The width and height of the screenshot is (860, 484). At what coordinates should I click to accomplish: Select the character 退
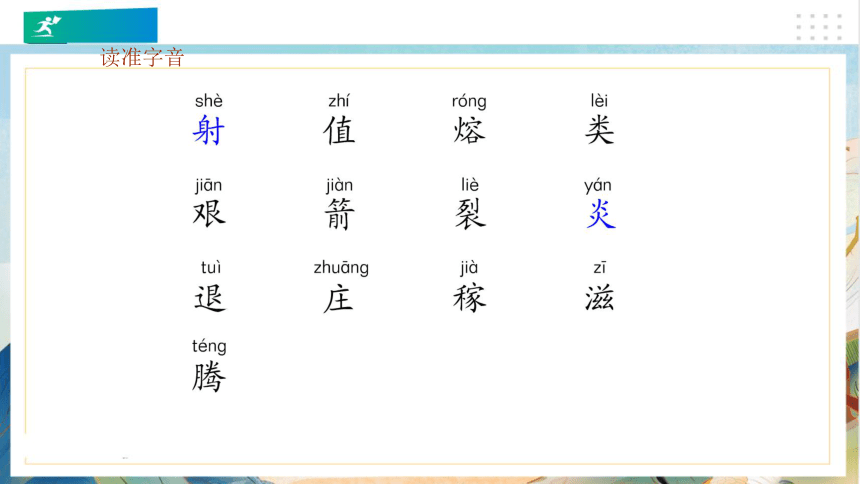[x=210, y=298]
